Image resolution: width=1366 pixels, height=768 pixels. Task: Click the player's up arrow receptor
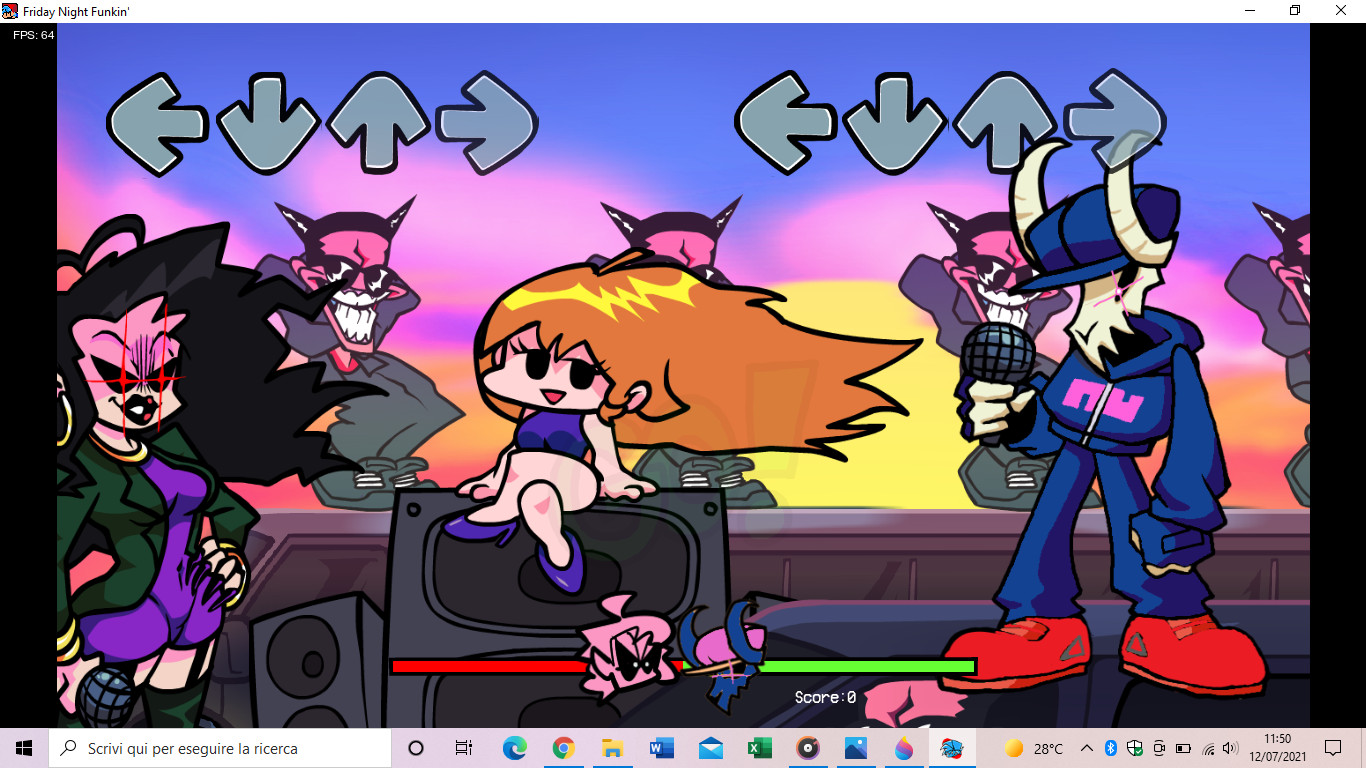tap(1003, 121)
